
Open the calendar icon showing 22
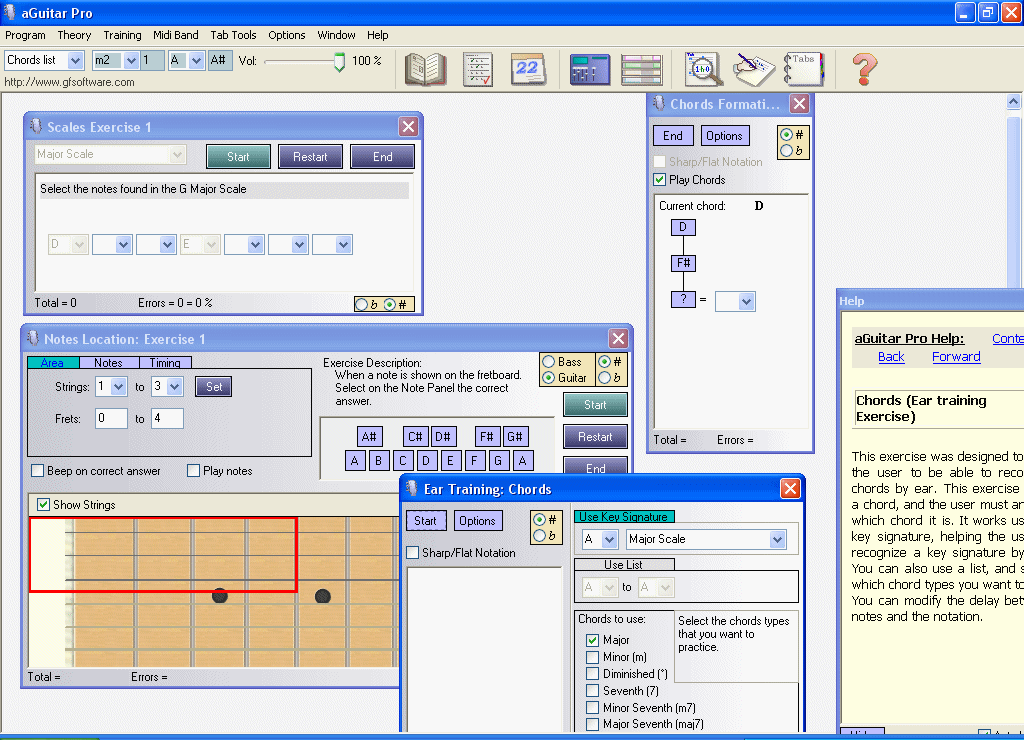click(528, 70)
